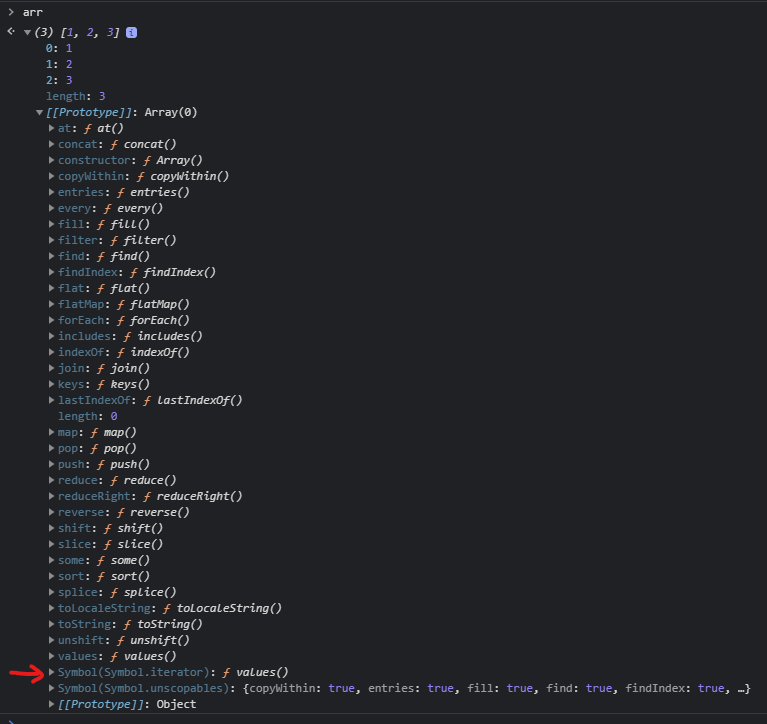
Task: Expand the forEach function entry
Action: (51, 320)
